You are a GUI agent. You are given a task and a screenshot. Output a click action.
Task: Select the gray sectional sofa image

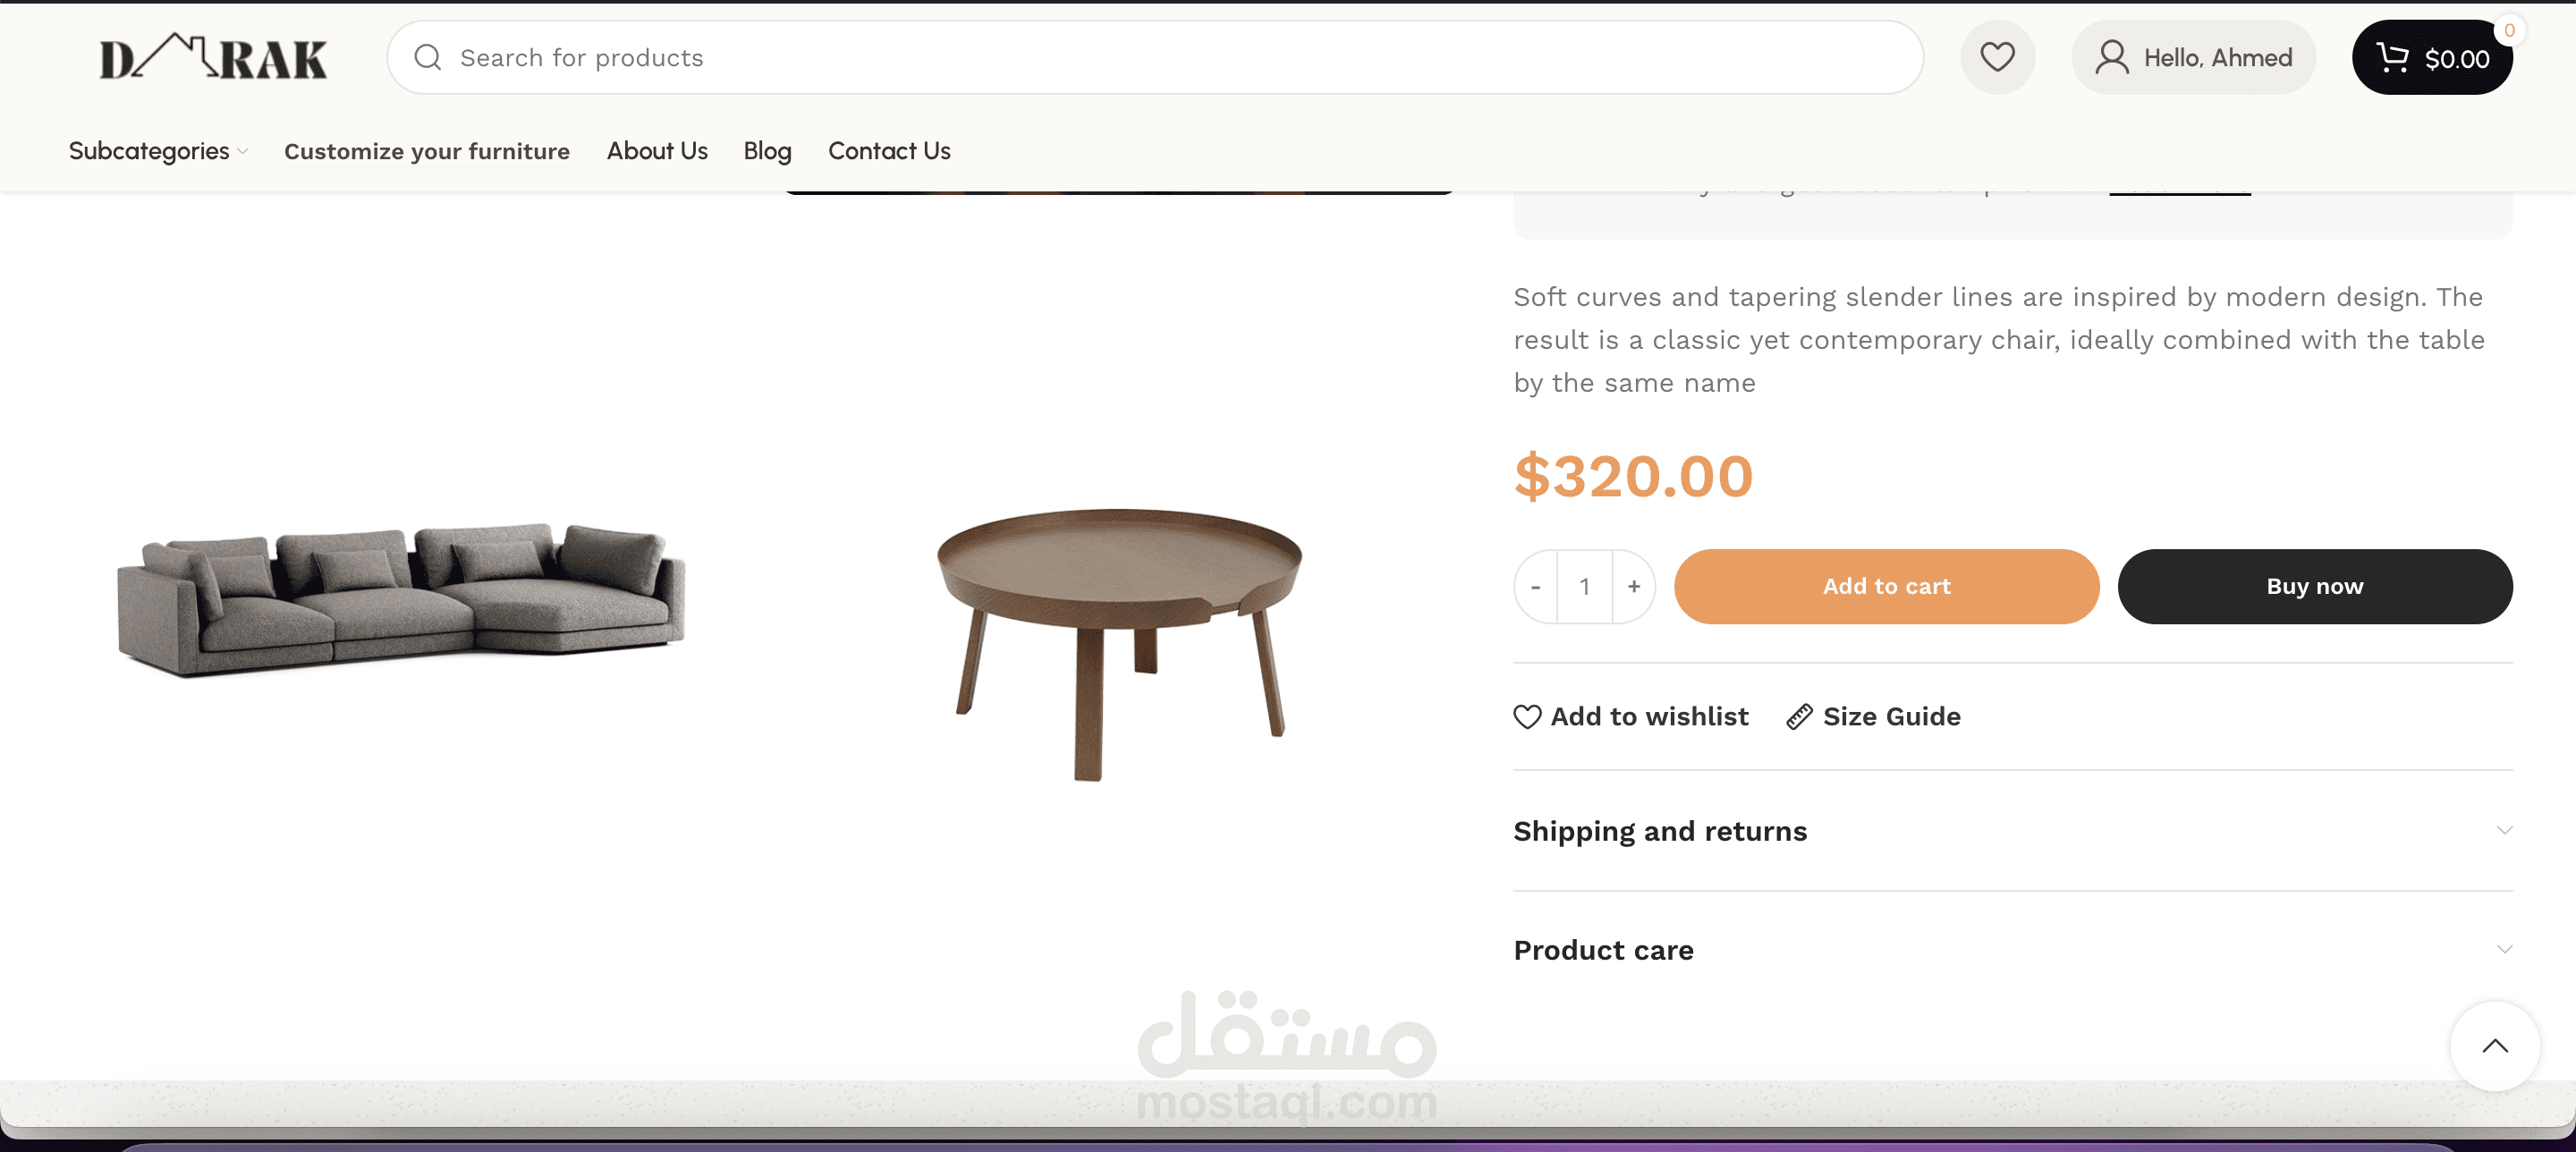coord(402,598)
